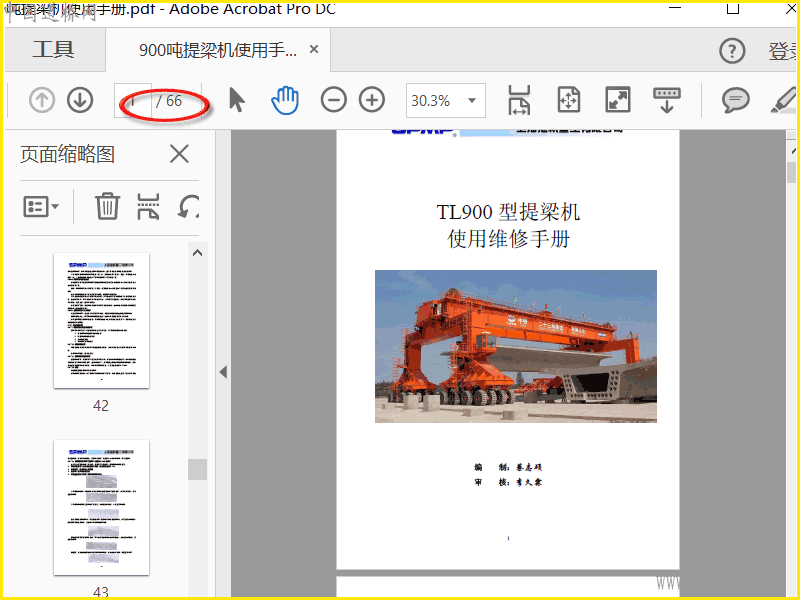This screenshot has width=800, height=600.
Task: Click the login 登录 button
Action: [x=783, y=51]
